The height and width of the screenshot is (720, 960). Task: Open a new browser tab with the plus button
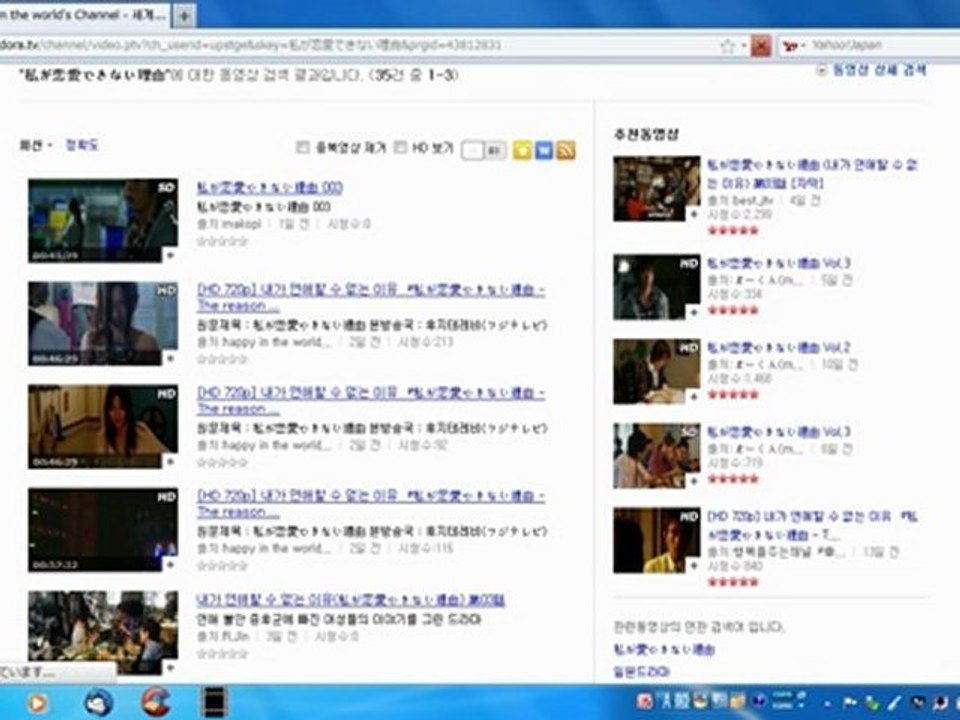click(184, 17)
